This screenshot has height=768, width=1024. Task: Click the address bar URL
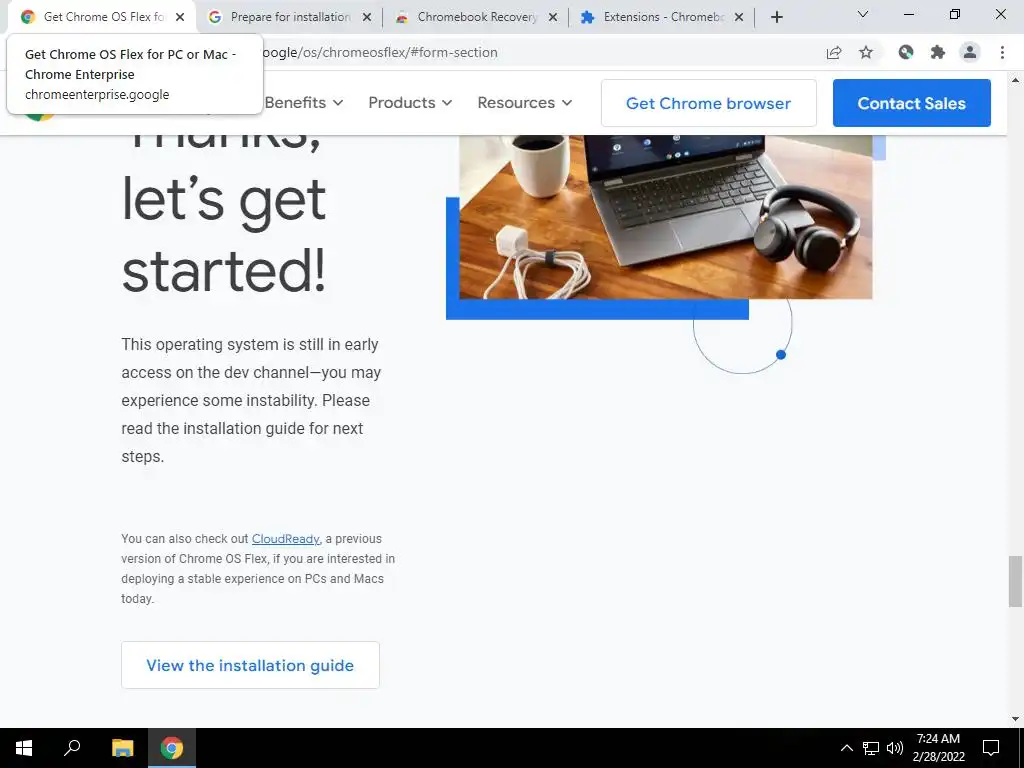coord(379,52)
